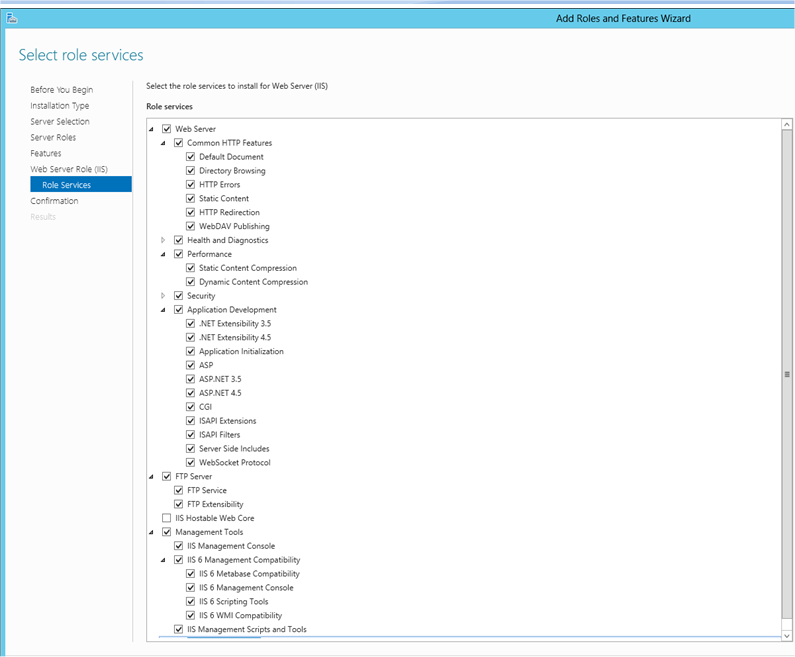This screenshot has height=657, width=795.
Task: Jump to the Confirmation step
Action: click(x=54, y=201)
